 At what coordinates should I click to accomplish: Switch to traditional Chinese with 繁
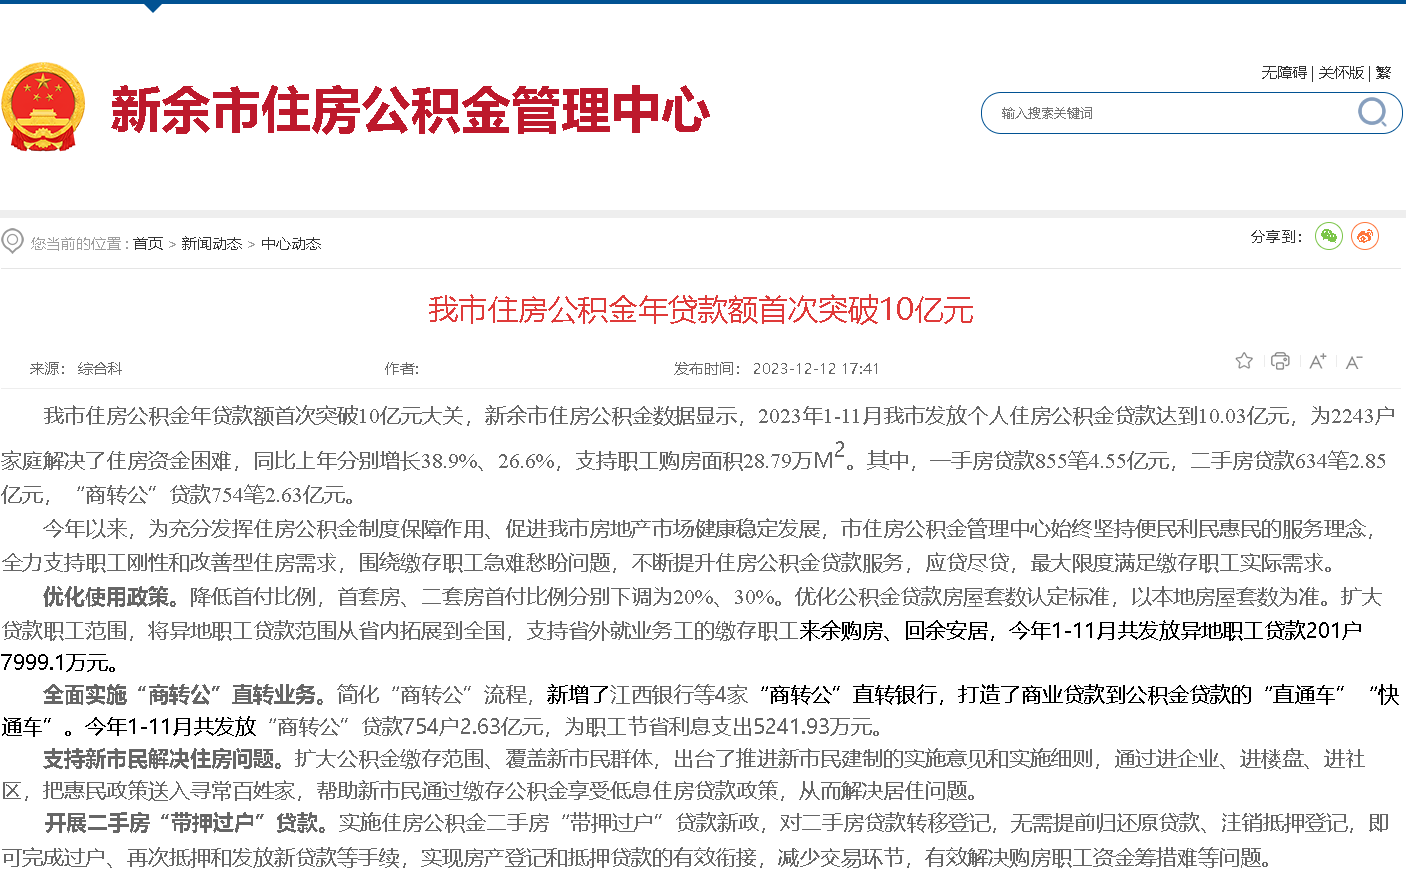click(1383, 73)
